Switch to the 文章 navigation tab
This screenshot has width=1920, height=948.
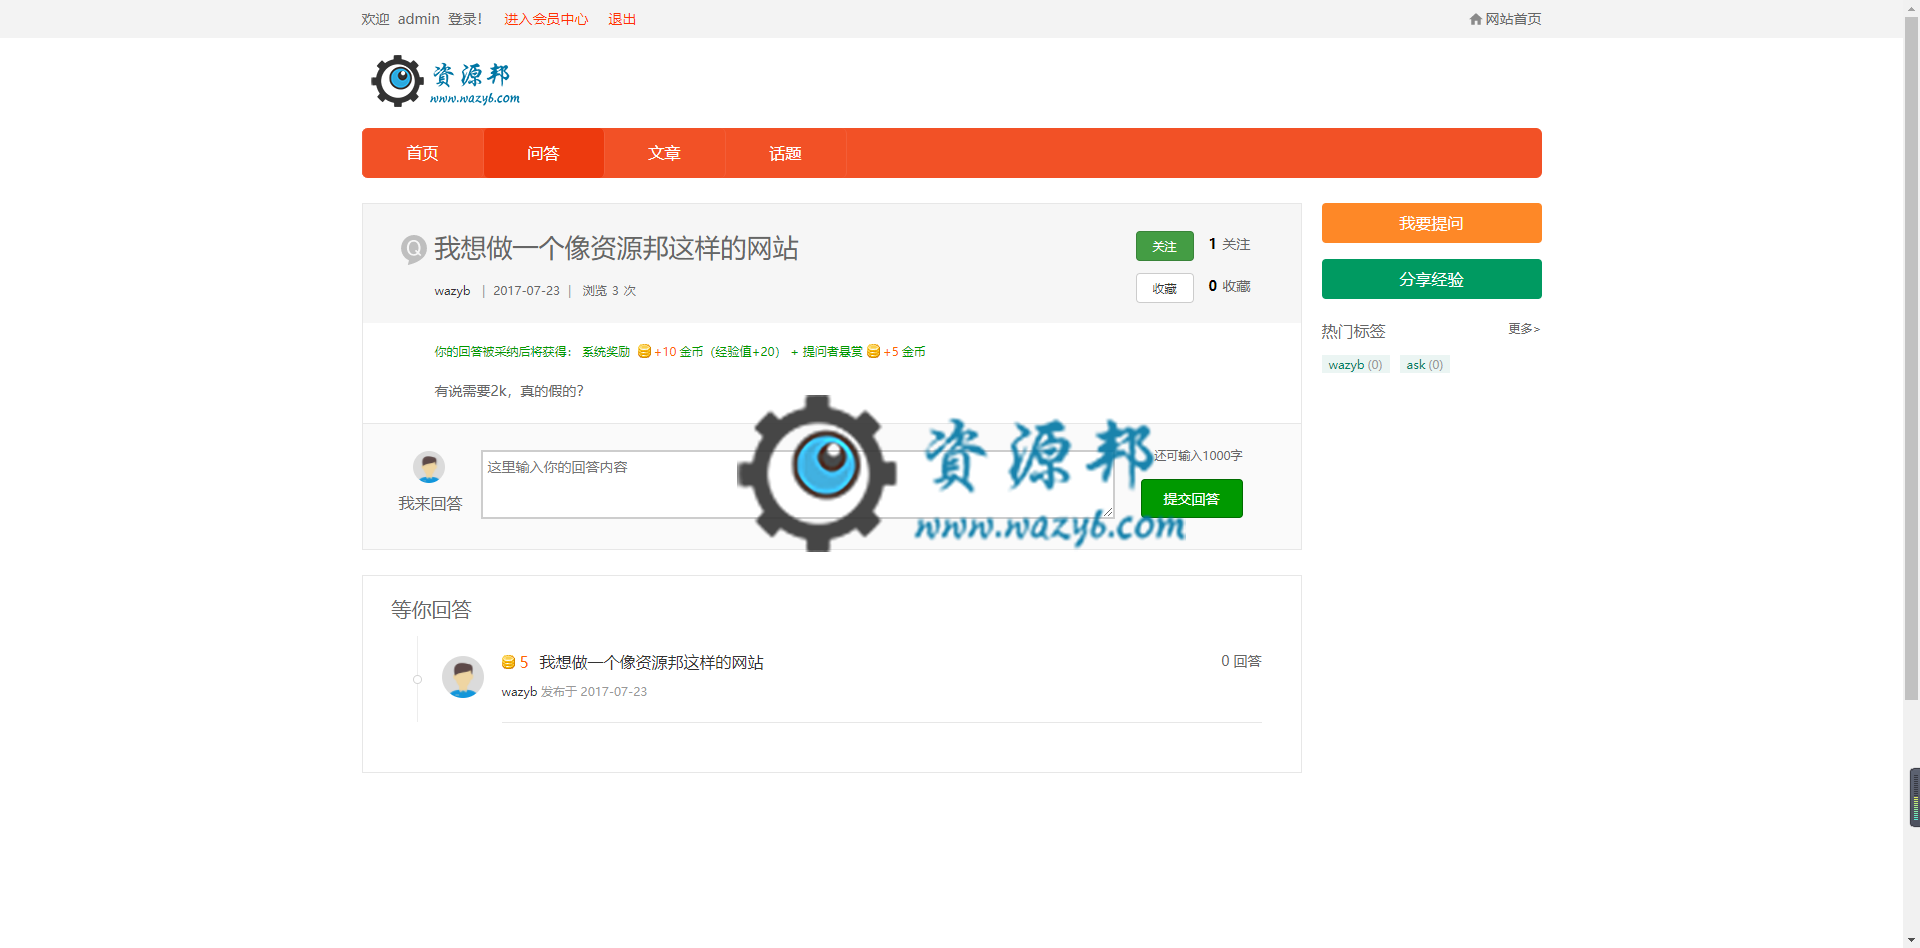point(664,153)
